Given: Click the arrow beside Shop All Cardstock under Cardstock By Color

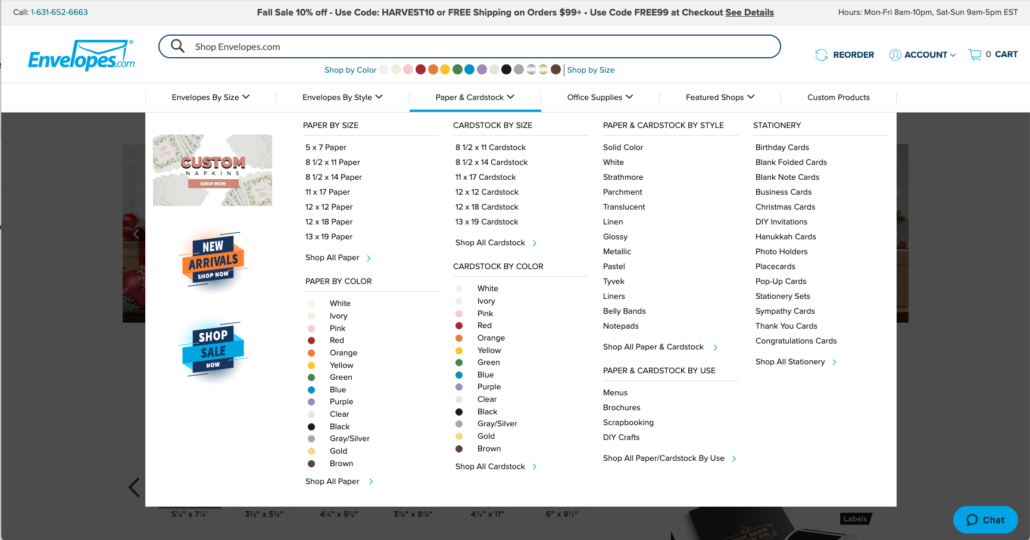Looking at the screenshot, I should click(x=535, y=466).
